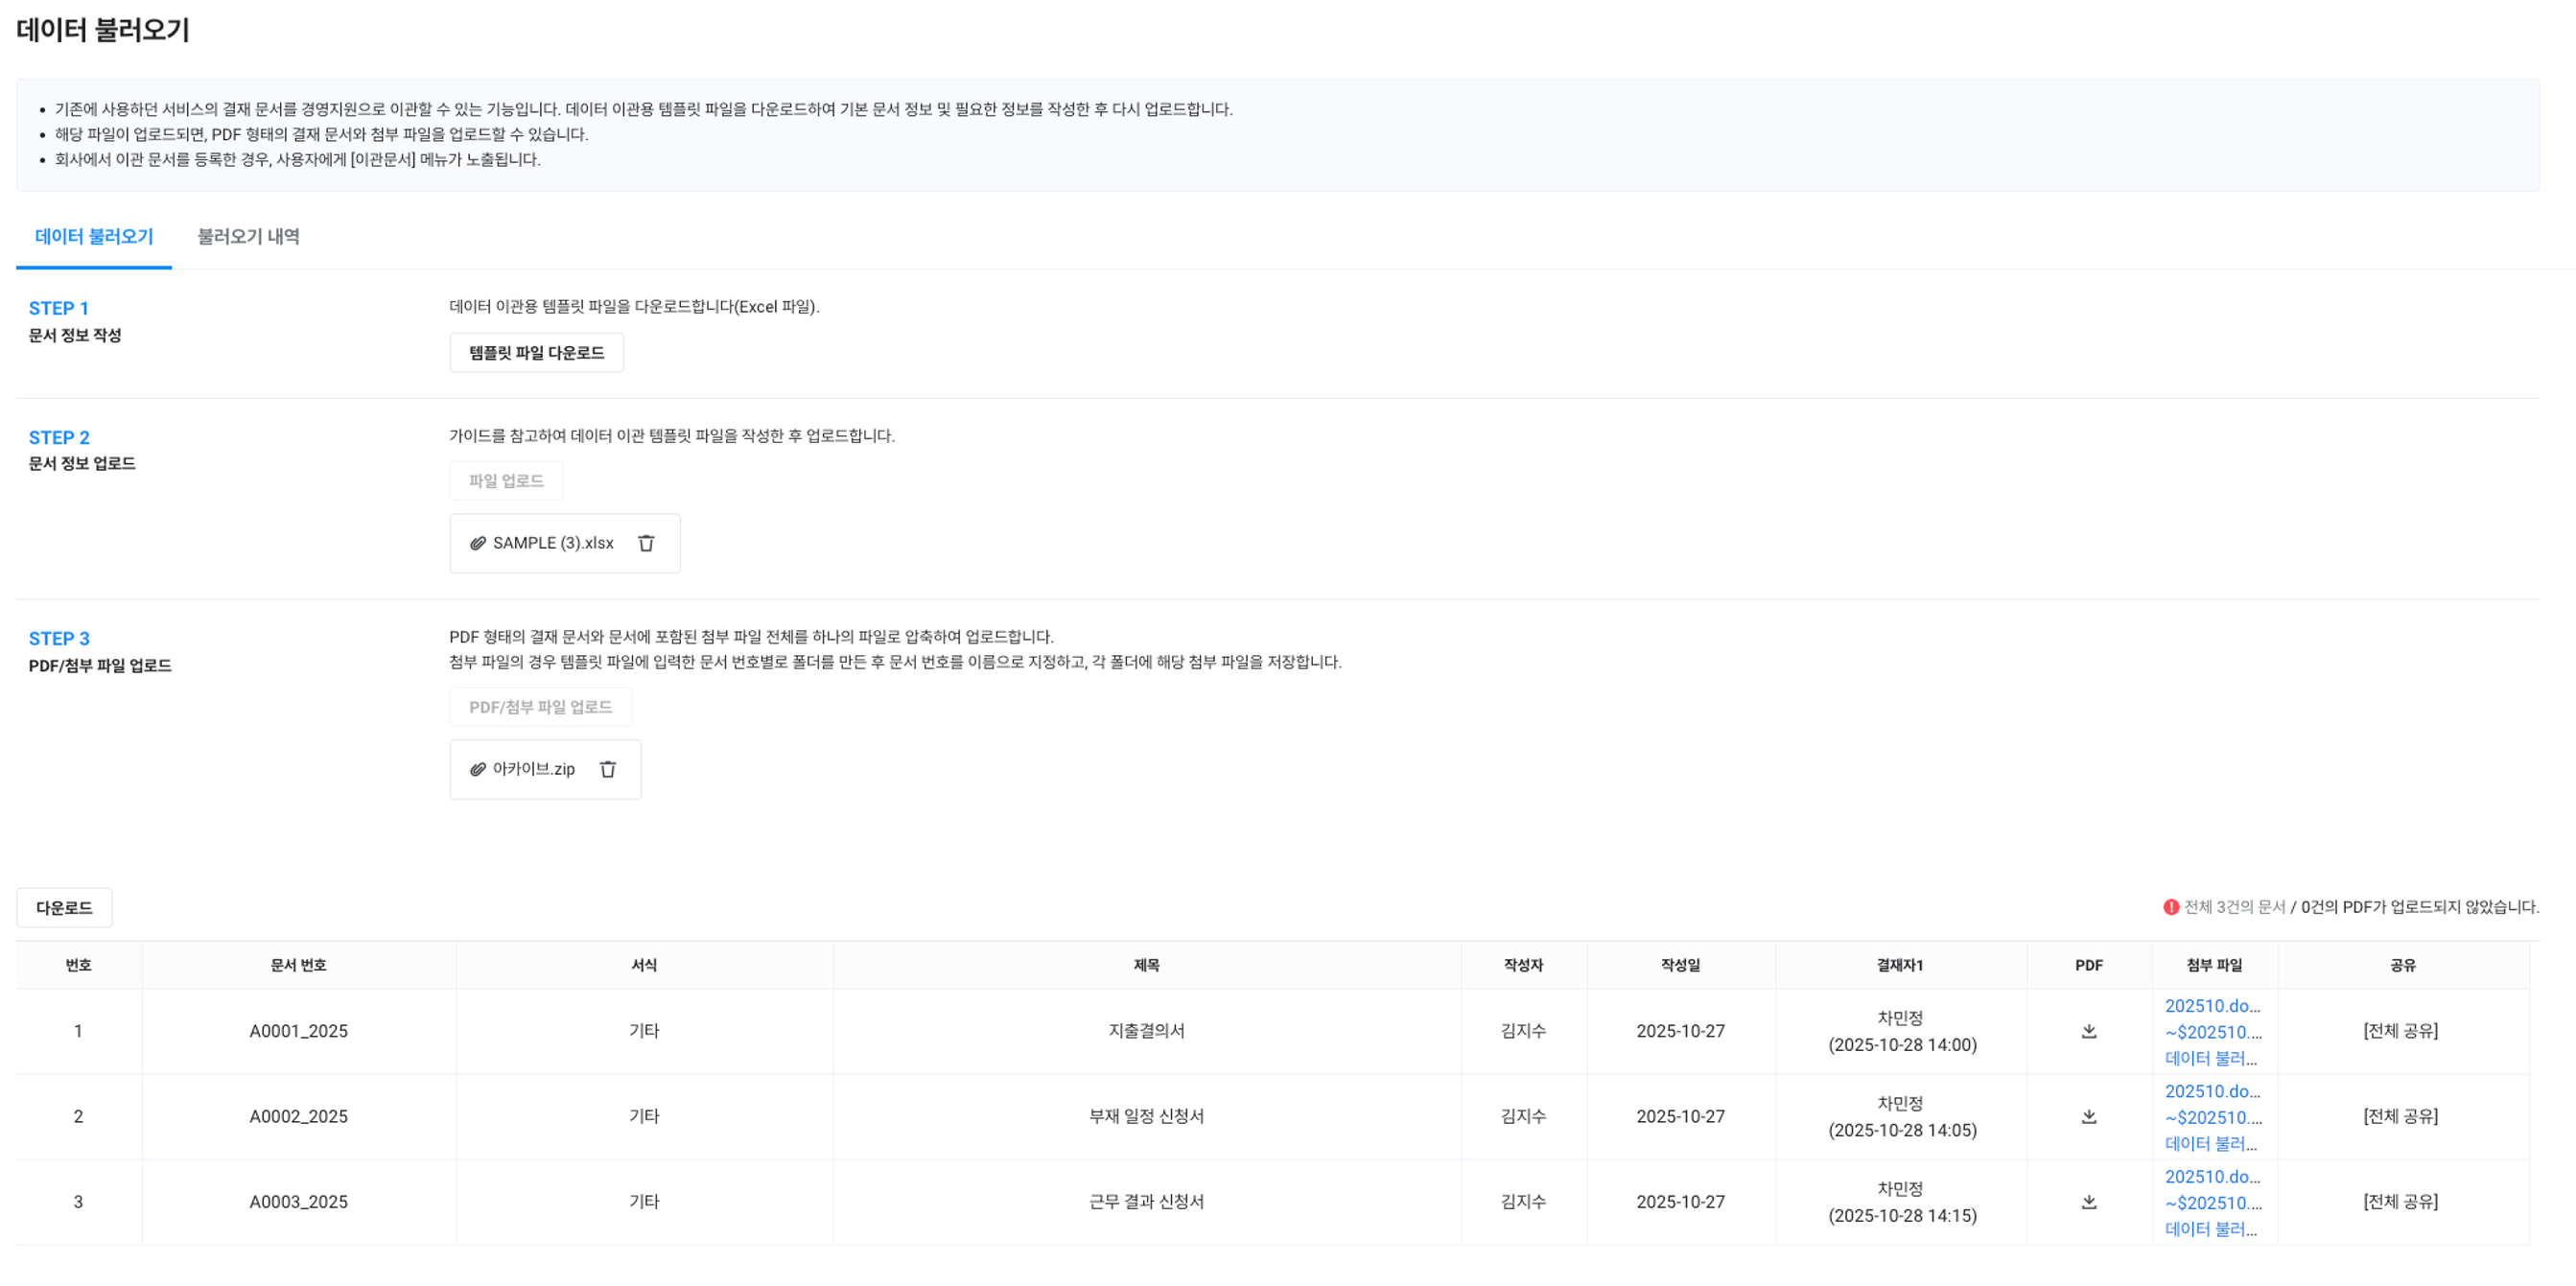Download PDF for document A0003_2025
2576x1286 pixels.
[x=2088, y=1202]
